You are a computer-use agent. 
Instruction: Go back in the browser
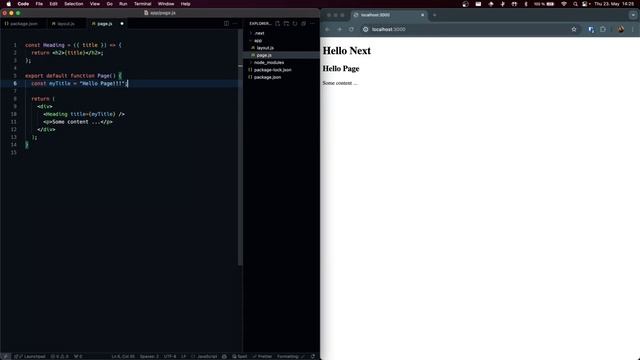click(327, 29)
